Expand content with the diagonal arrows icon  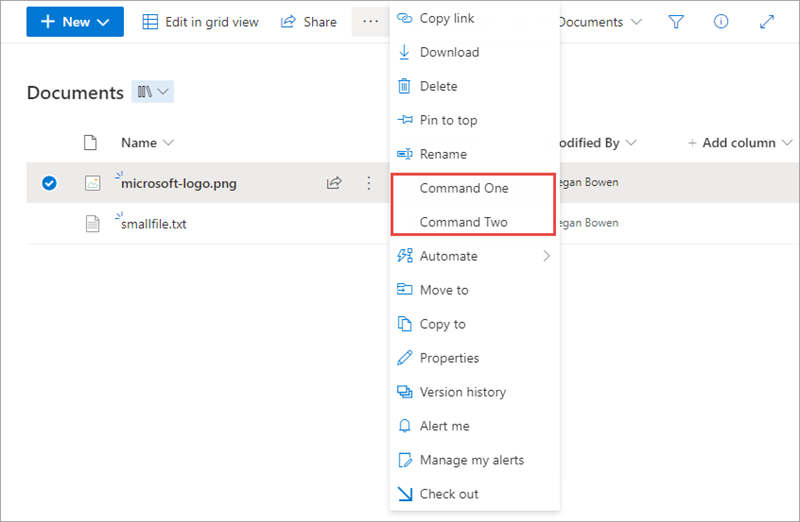coord(766,22)
